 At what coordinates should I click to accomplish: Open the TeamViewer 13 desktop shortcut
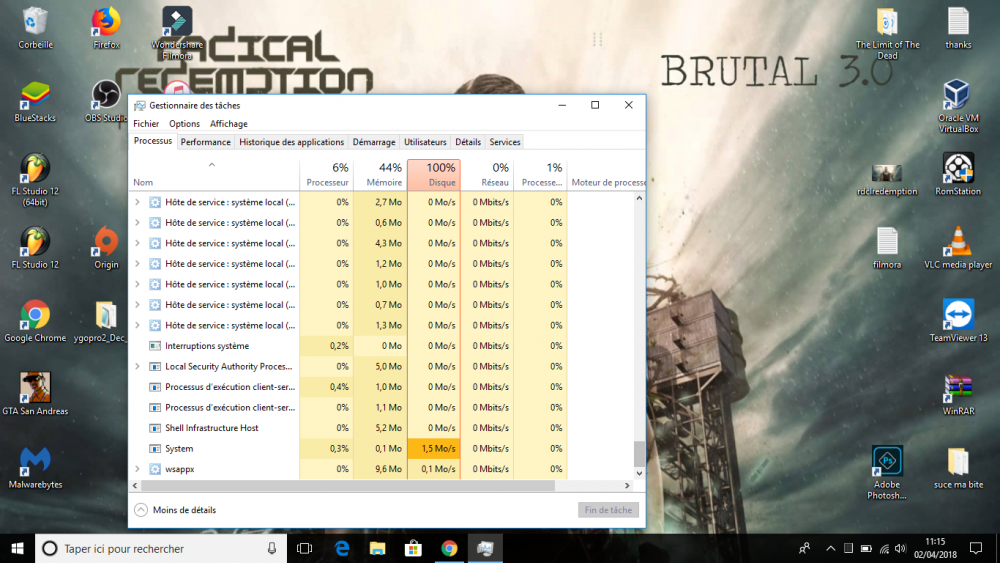(958, 314)
